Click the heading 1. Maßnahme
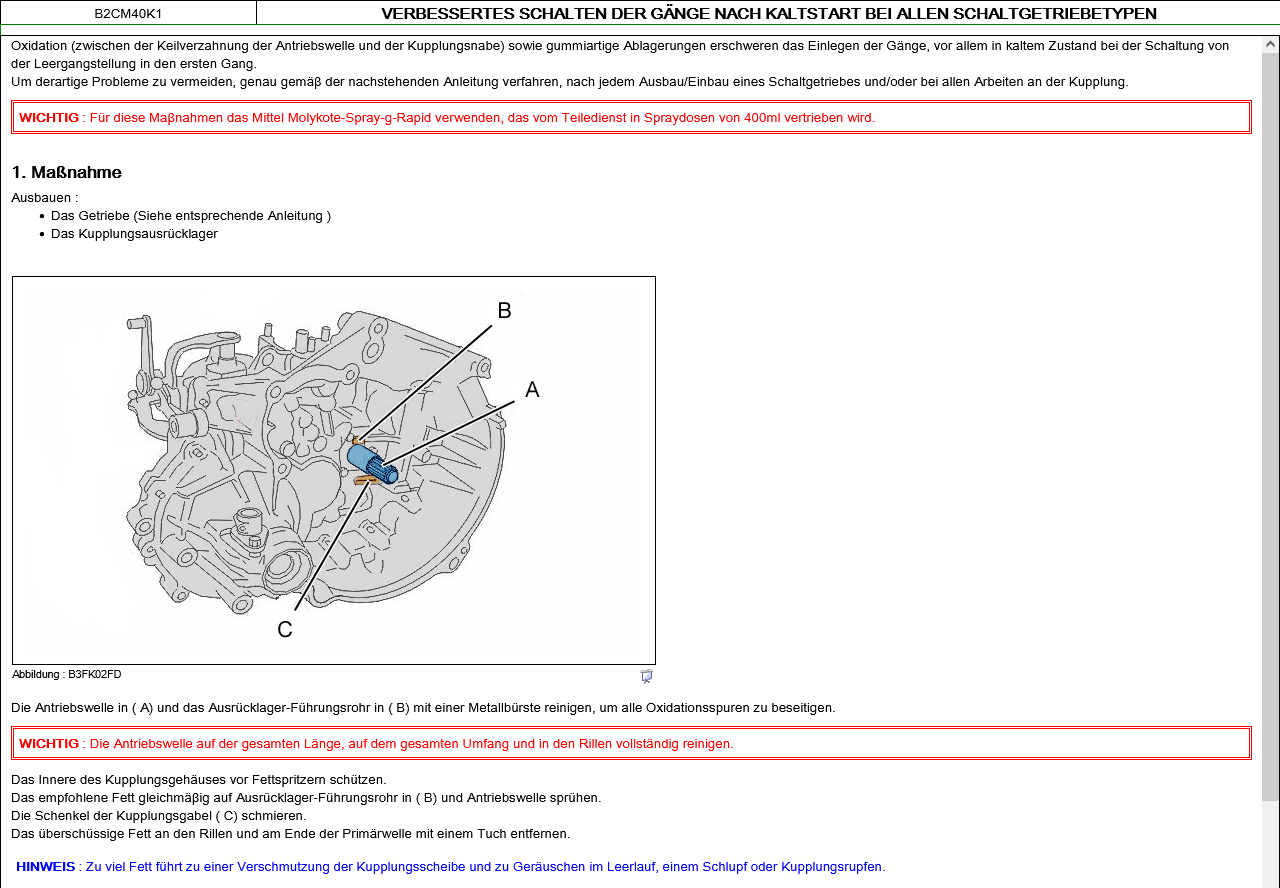 67,173
